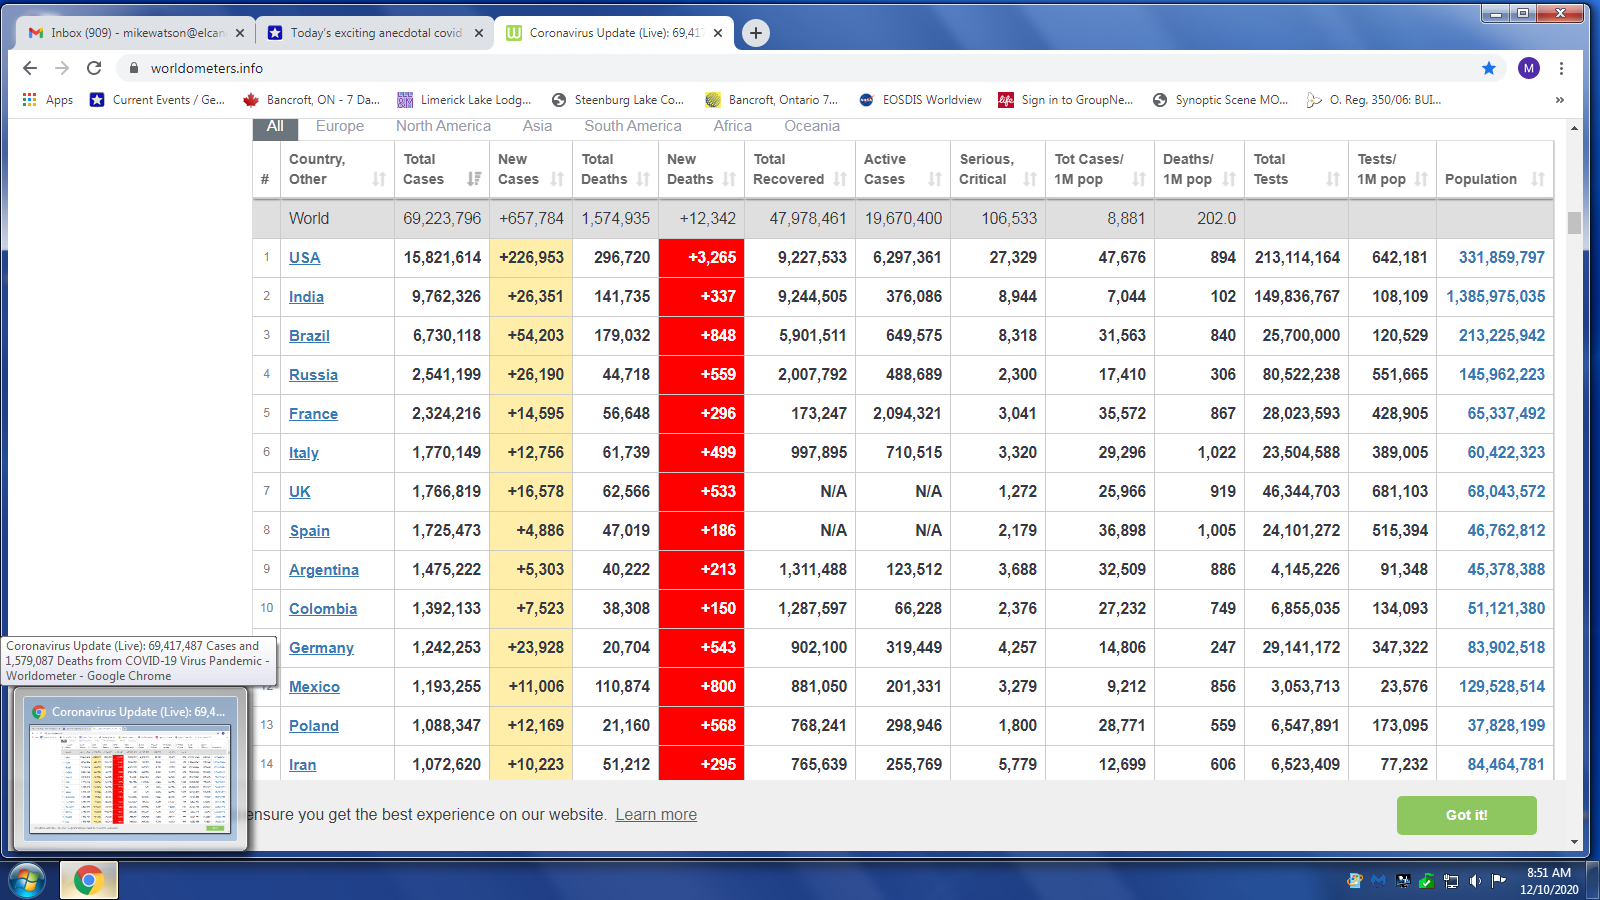
Task: Open the Russia country link
Action: click(313, 375)
